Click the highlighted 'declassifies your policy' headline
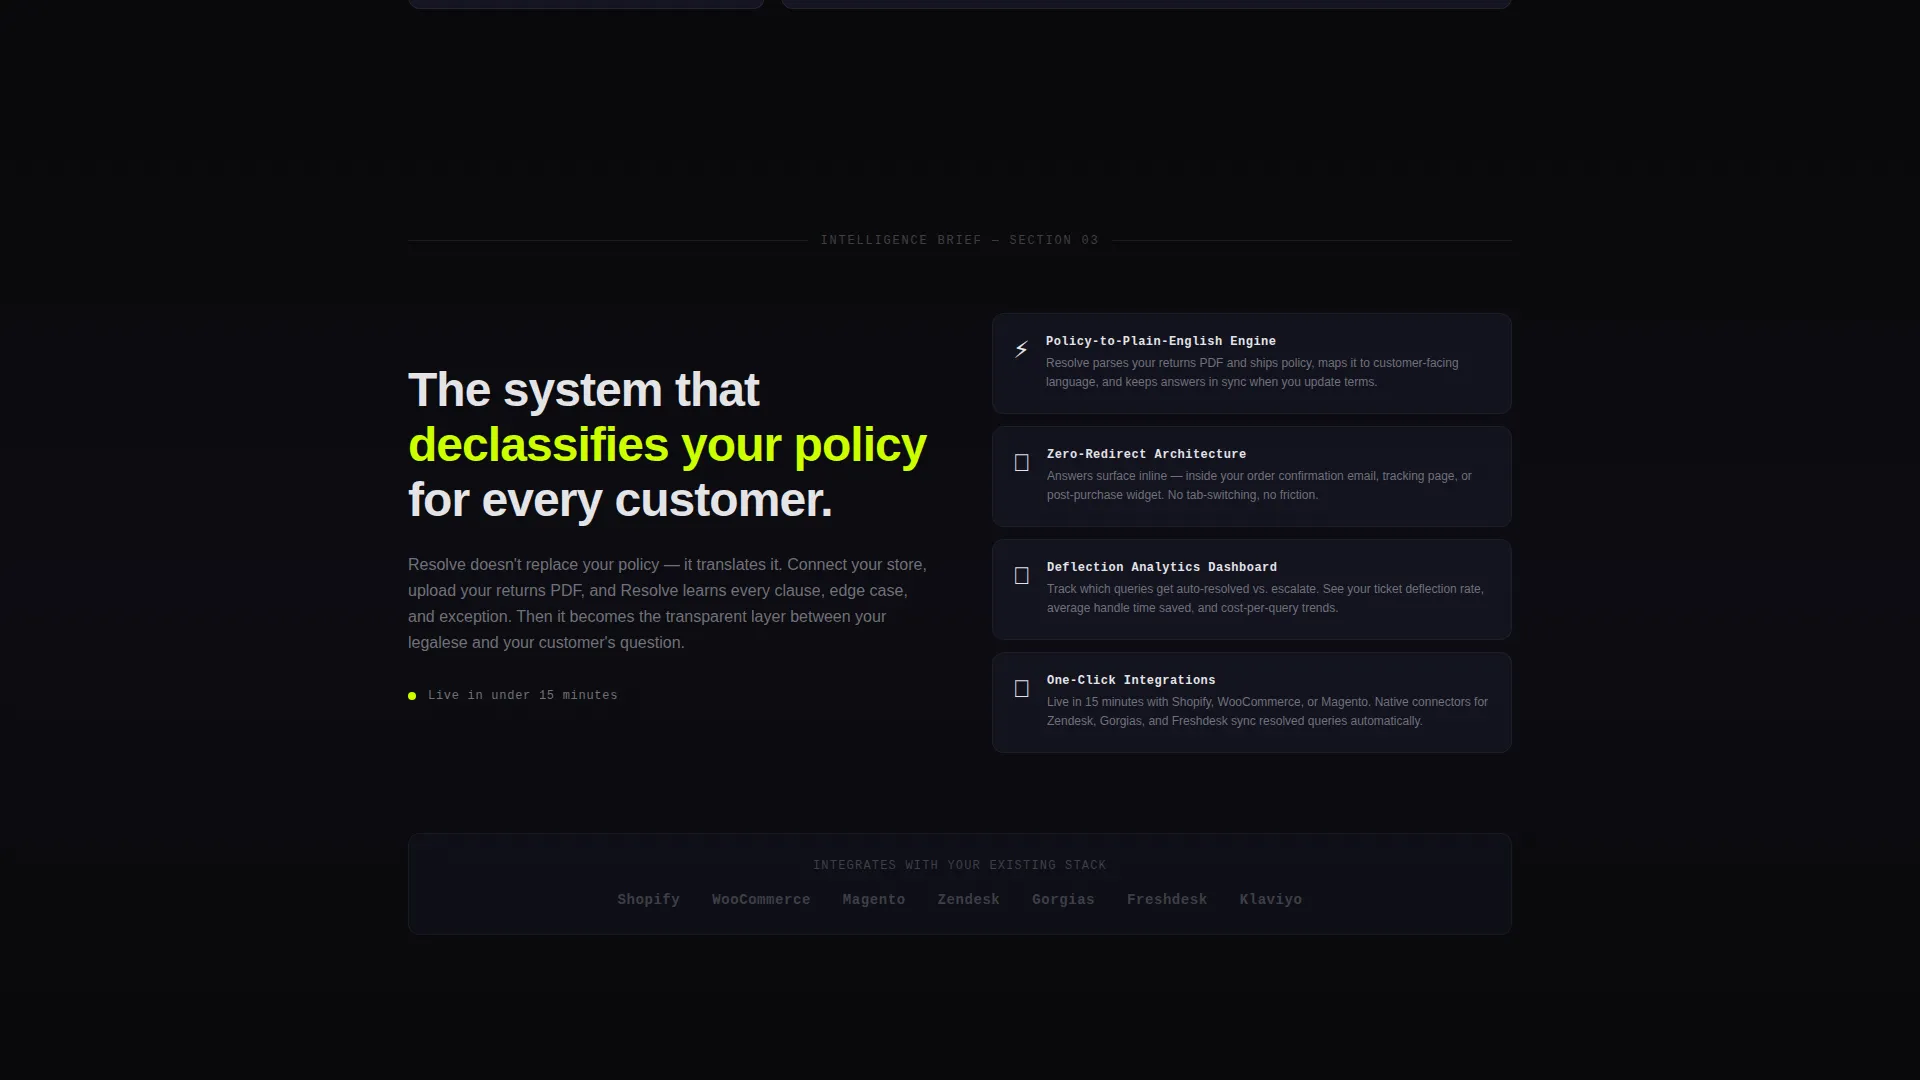Viewport: 1920px width, 1080px height. tap(667, 445)
